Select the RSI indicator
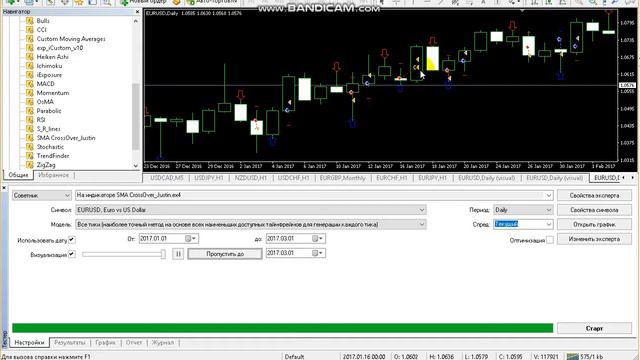Viewport: 640px width, 360px height. click(x=41, y=120)
